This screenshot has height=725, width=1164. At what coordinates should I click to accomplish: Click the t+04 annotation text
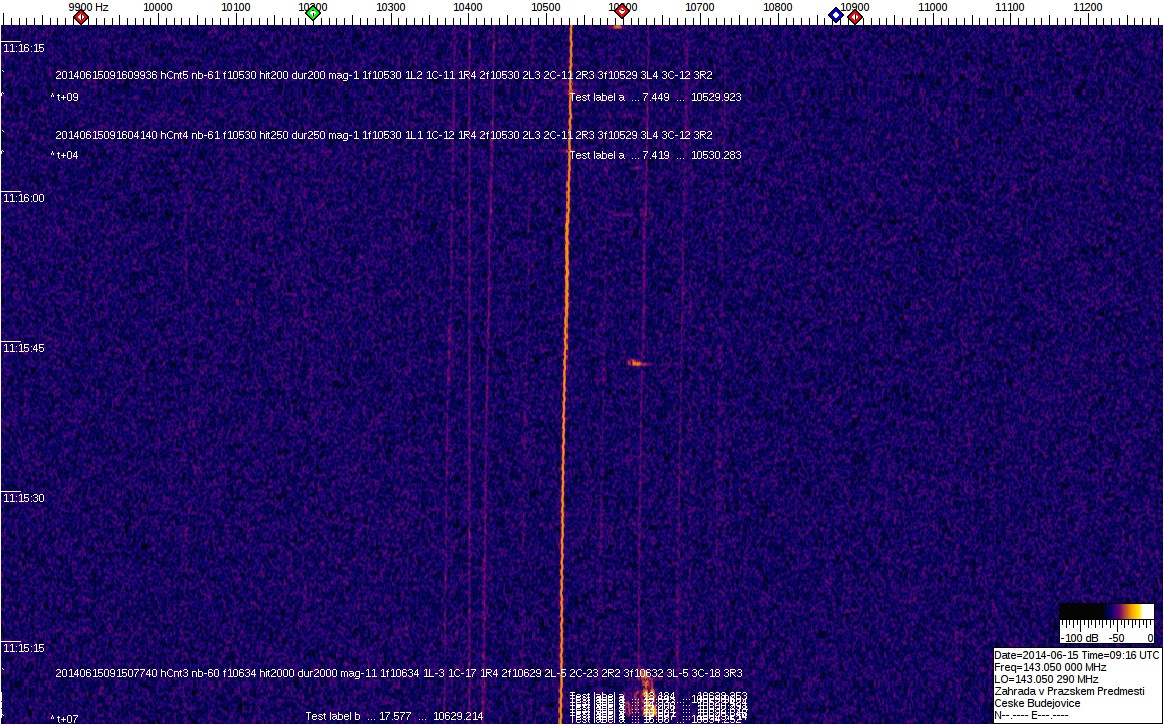(67, 156)
